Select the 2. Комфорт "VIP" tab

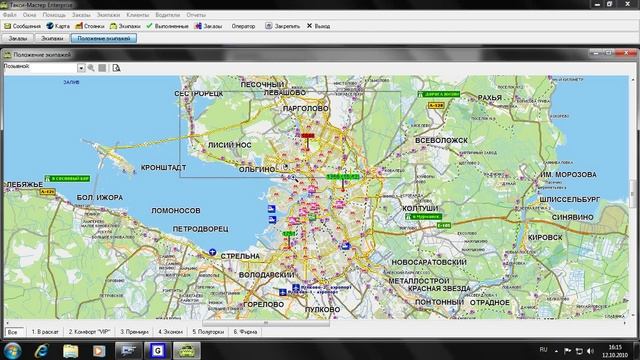coord(89,332)
